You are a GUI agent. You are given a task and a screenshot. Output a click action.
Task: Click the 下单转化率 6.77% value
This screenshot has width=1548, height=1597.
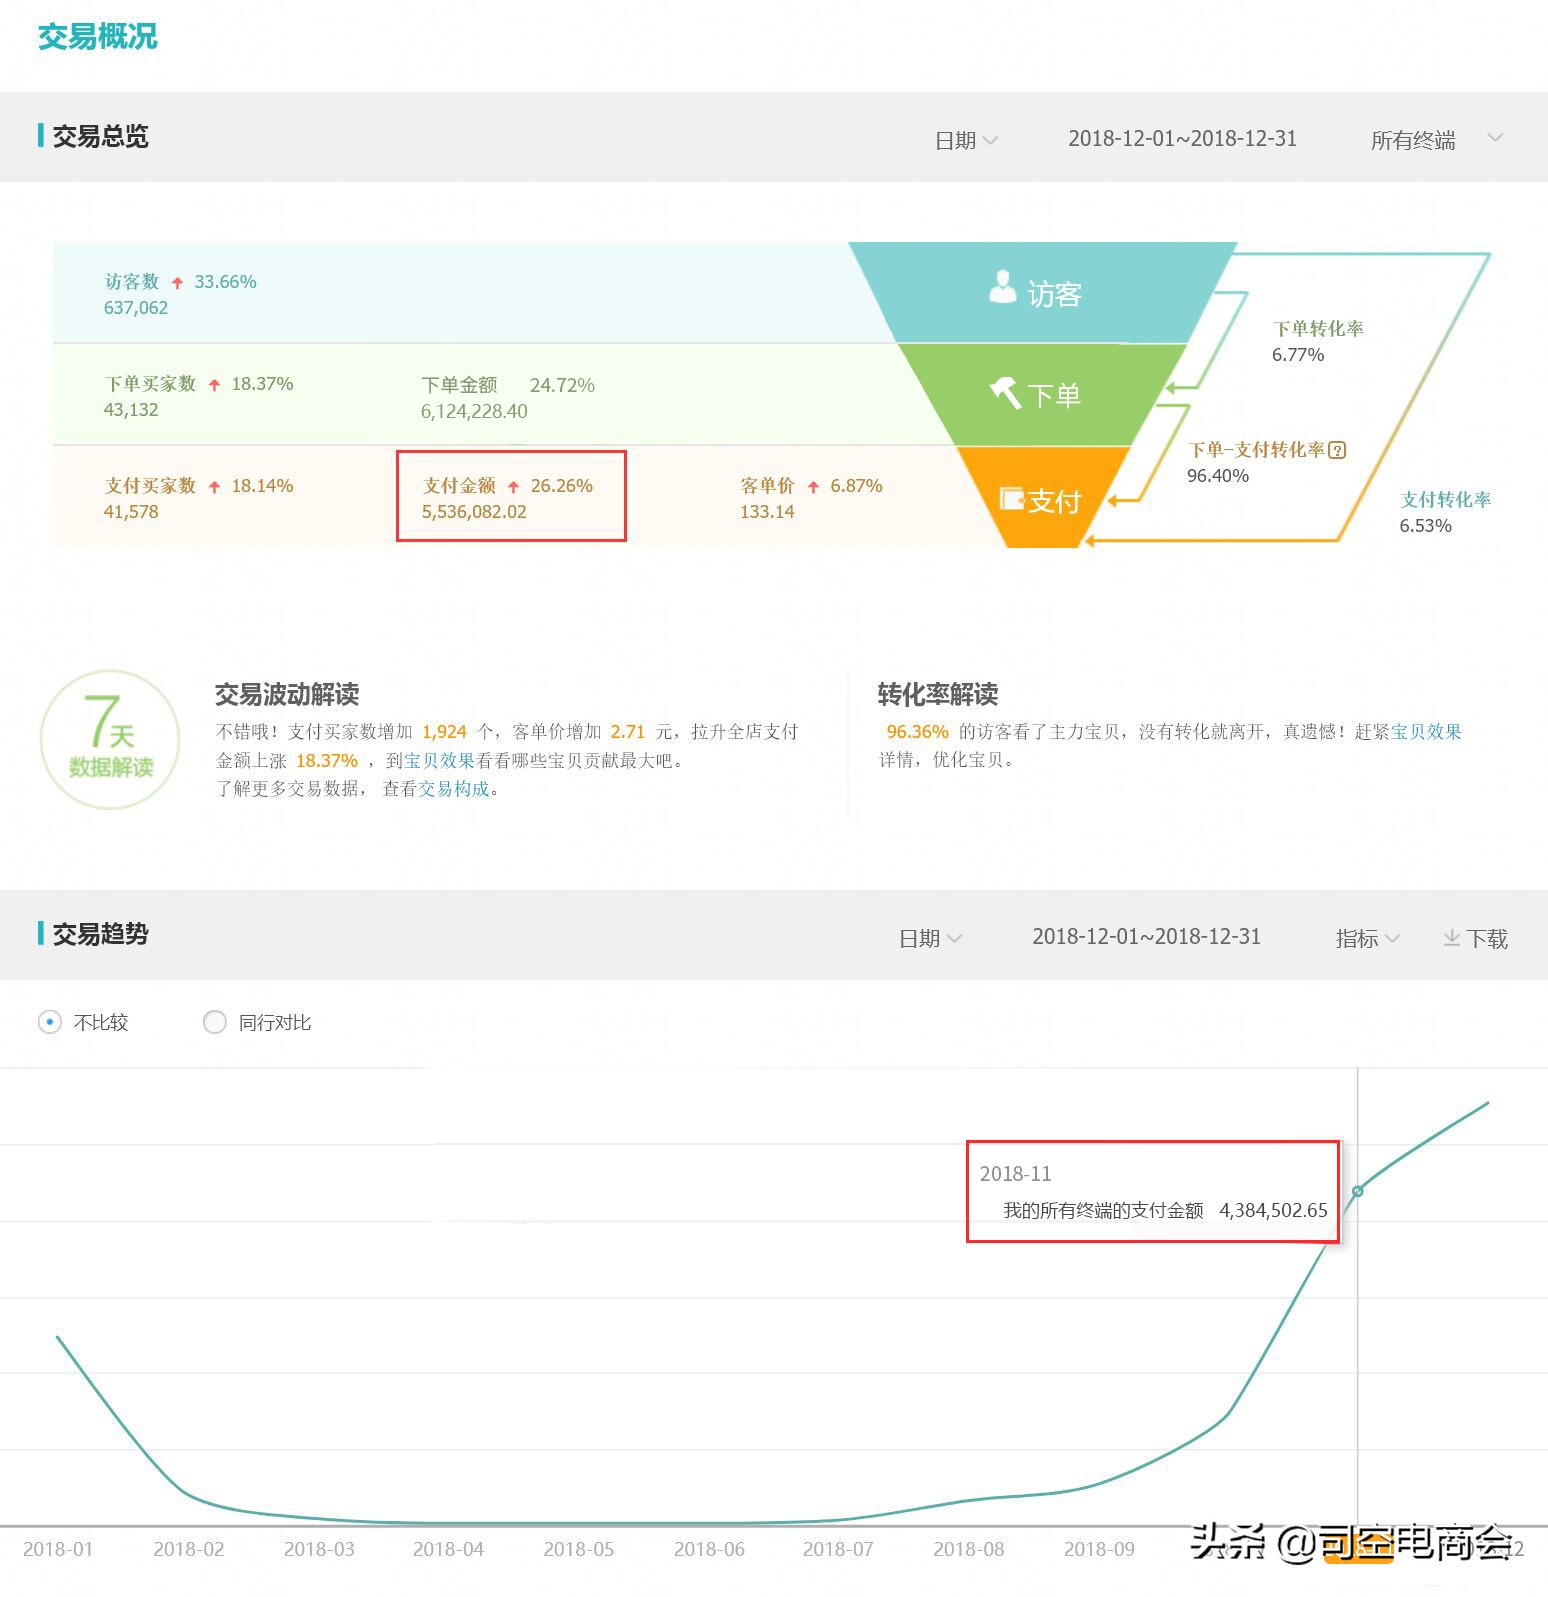1298,355
